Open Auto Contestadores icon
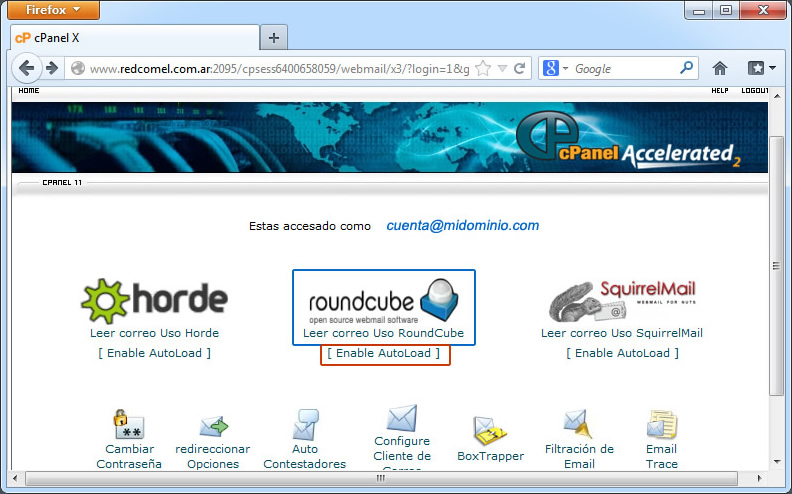The height and width of the screenshot is (494, 792). 305,424
